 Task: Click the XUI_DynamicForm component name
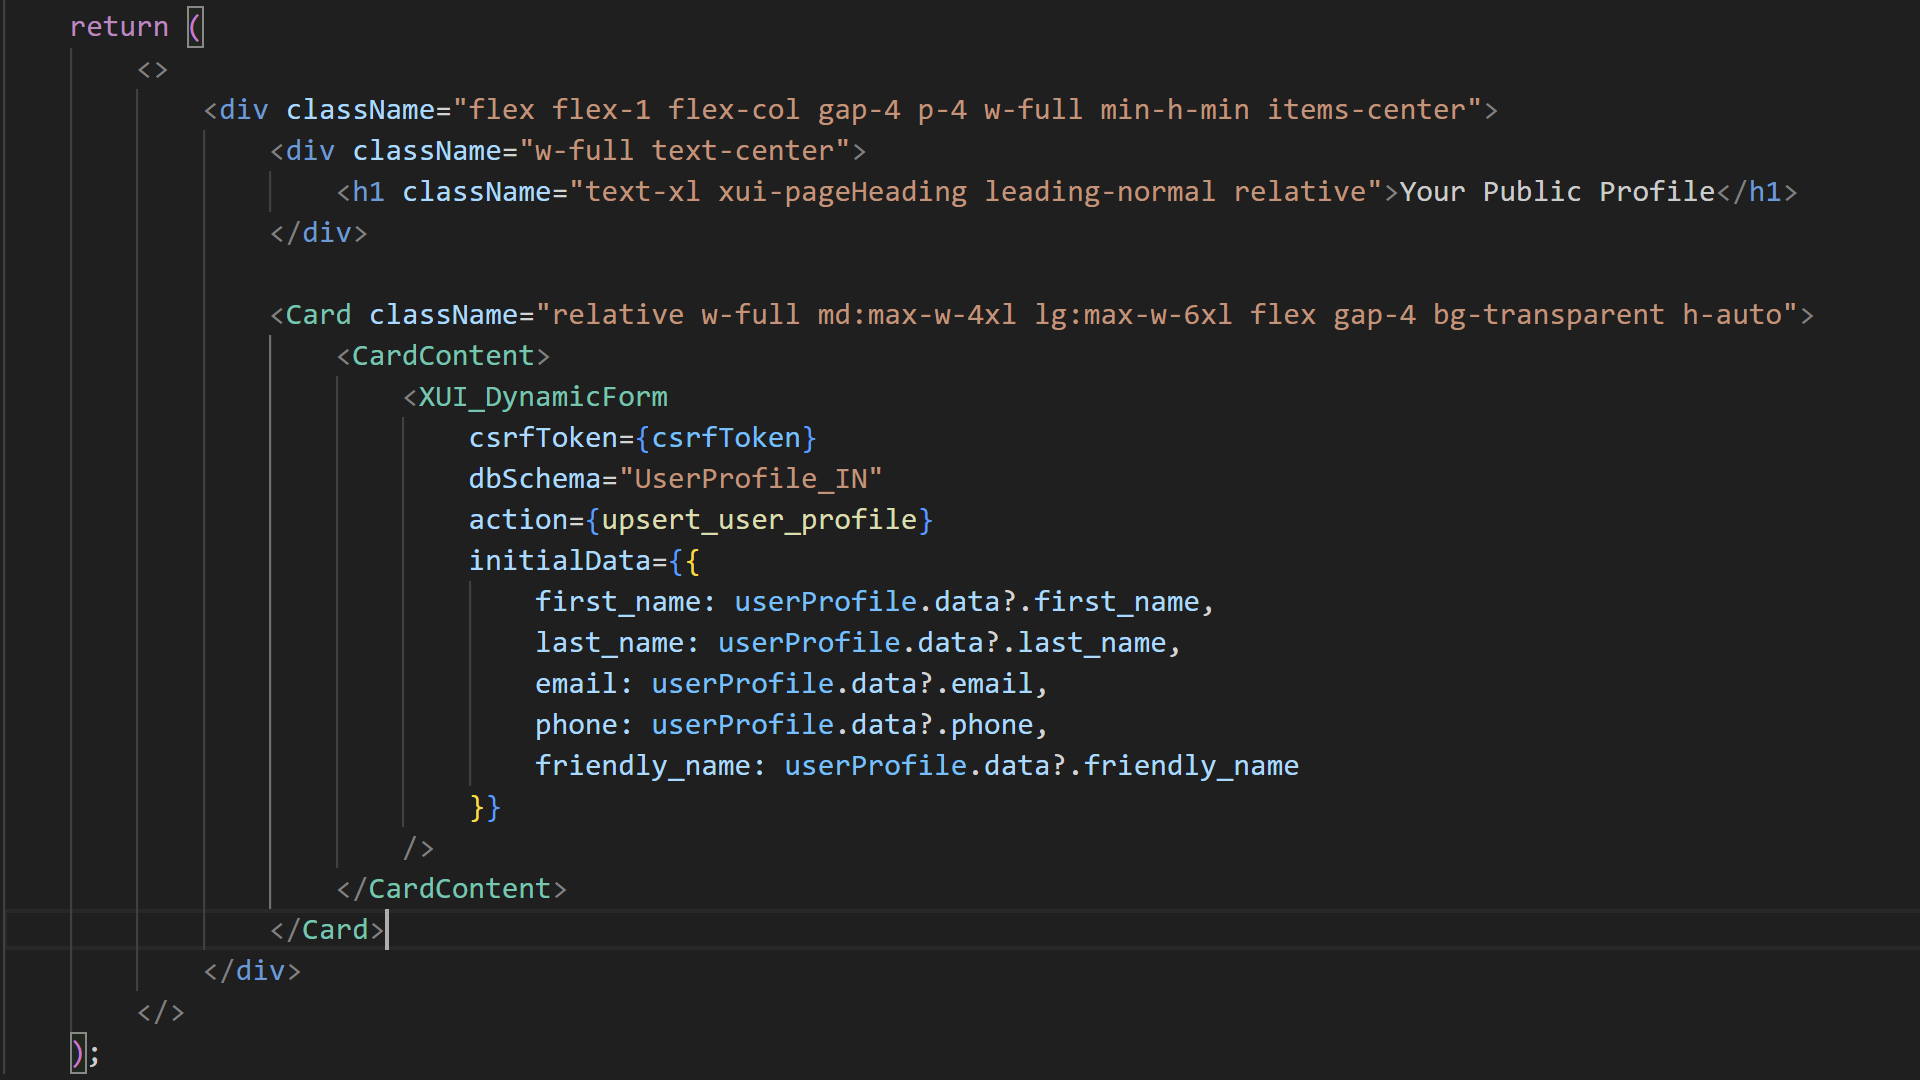(x=543, y=397)
